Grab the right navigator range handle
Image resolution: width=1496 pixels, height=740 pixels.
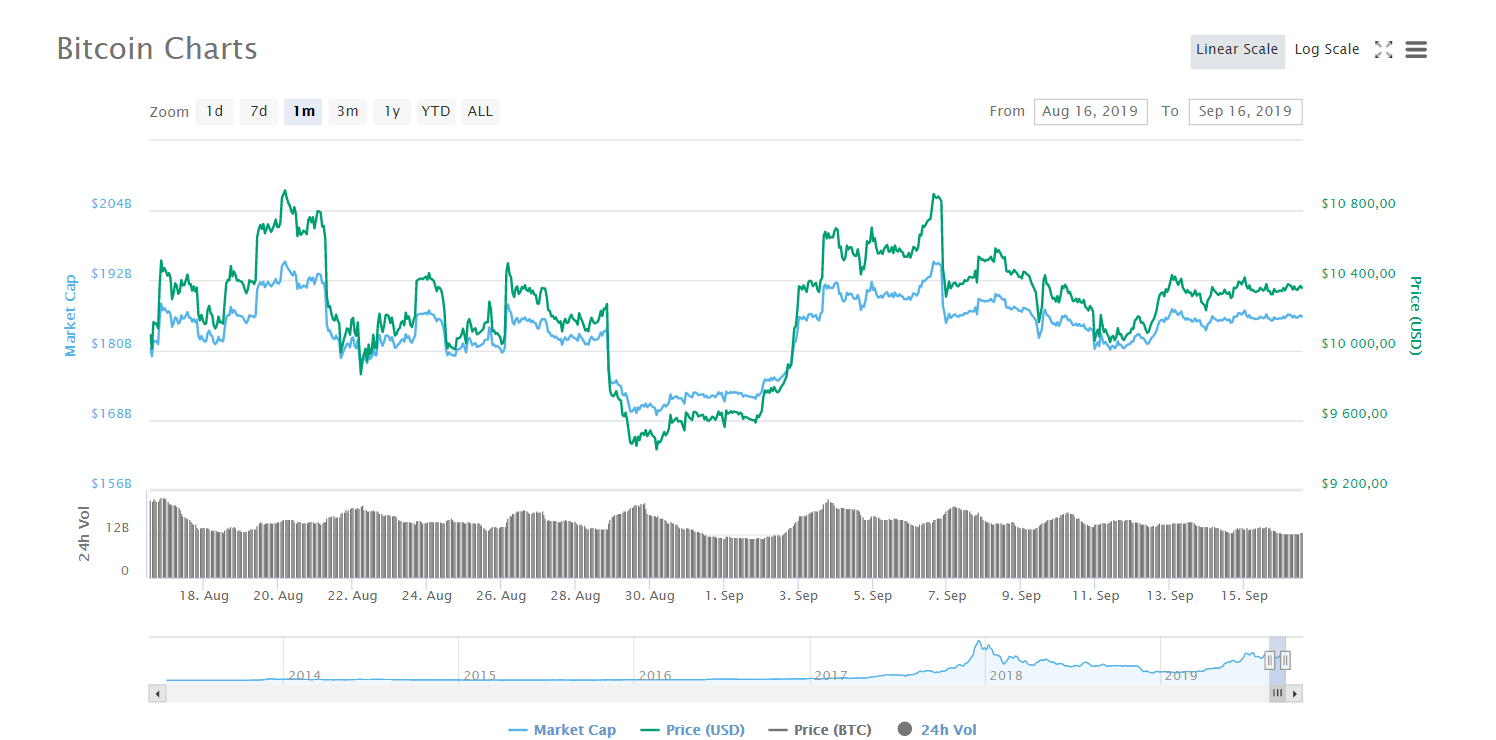point(1285,660)
